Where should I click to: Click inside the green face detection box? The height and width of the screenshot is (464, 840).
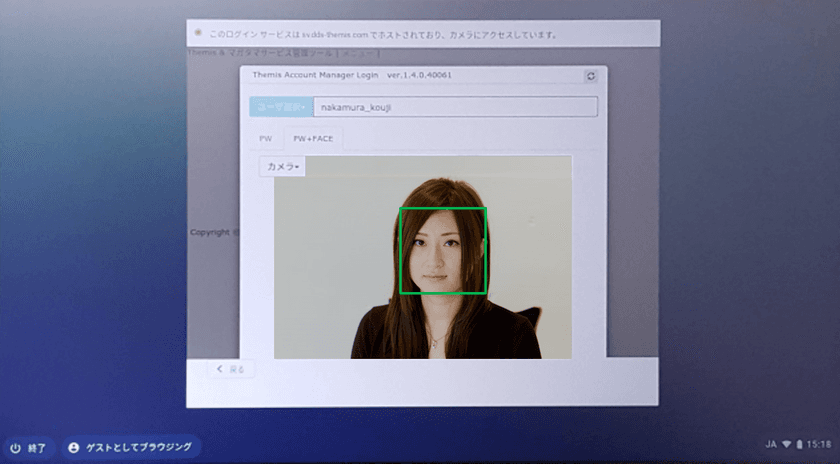point(443,250)
